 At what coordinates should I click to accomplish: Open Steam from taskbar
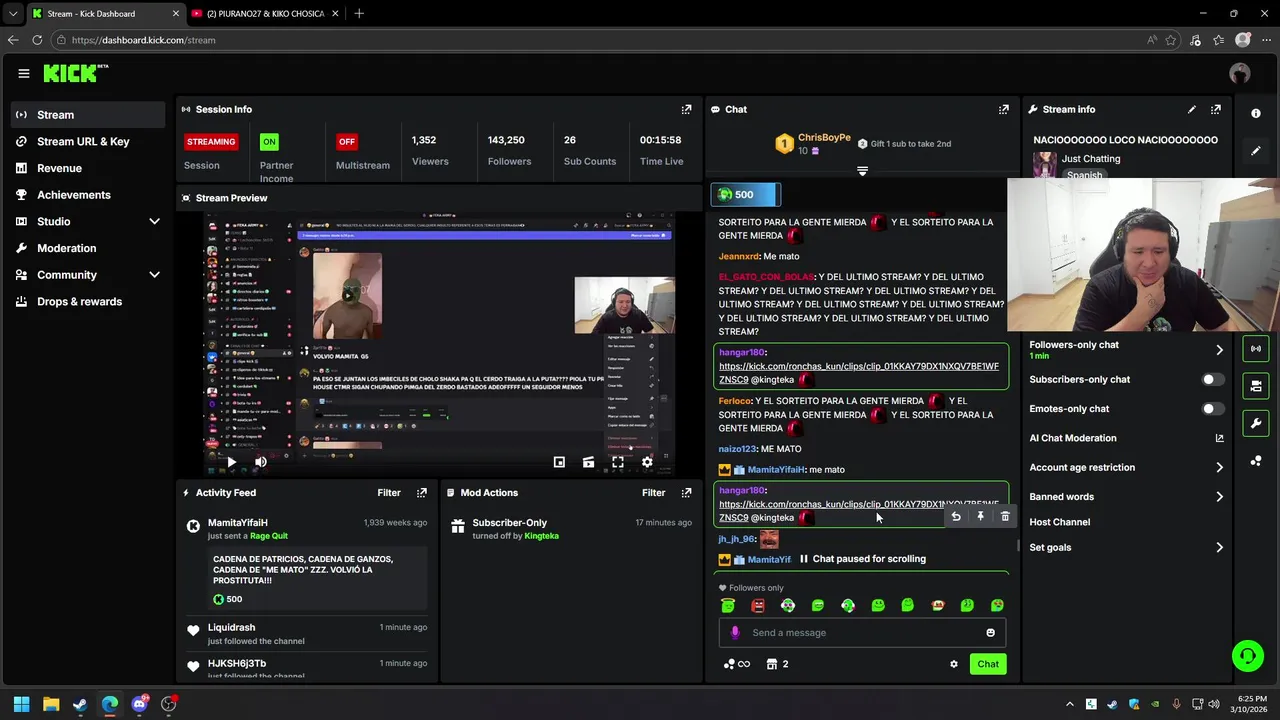[x=80, y=704]
